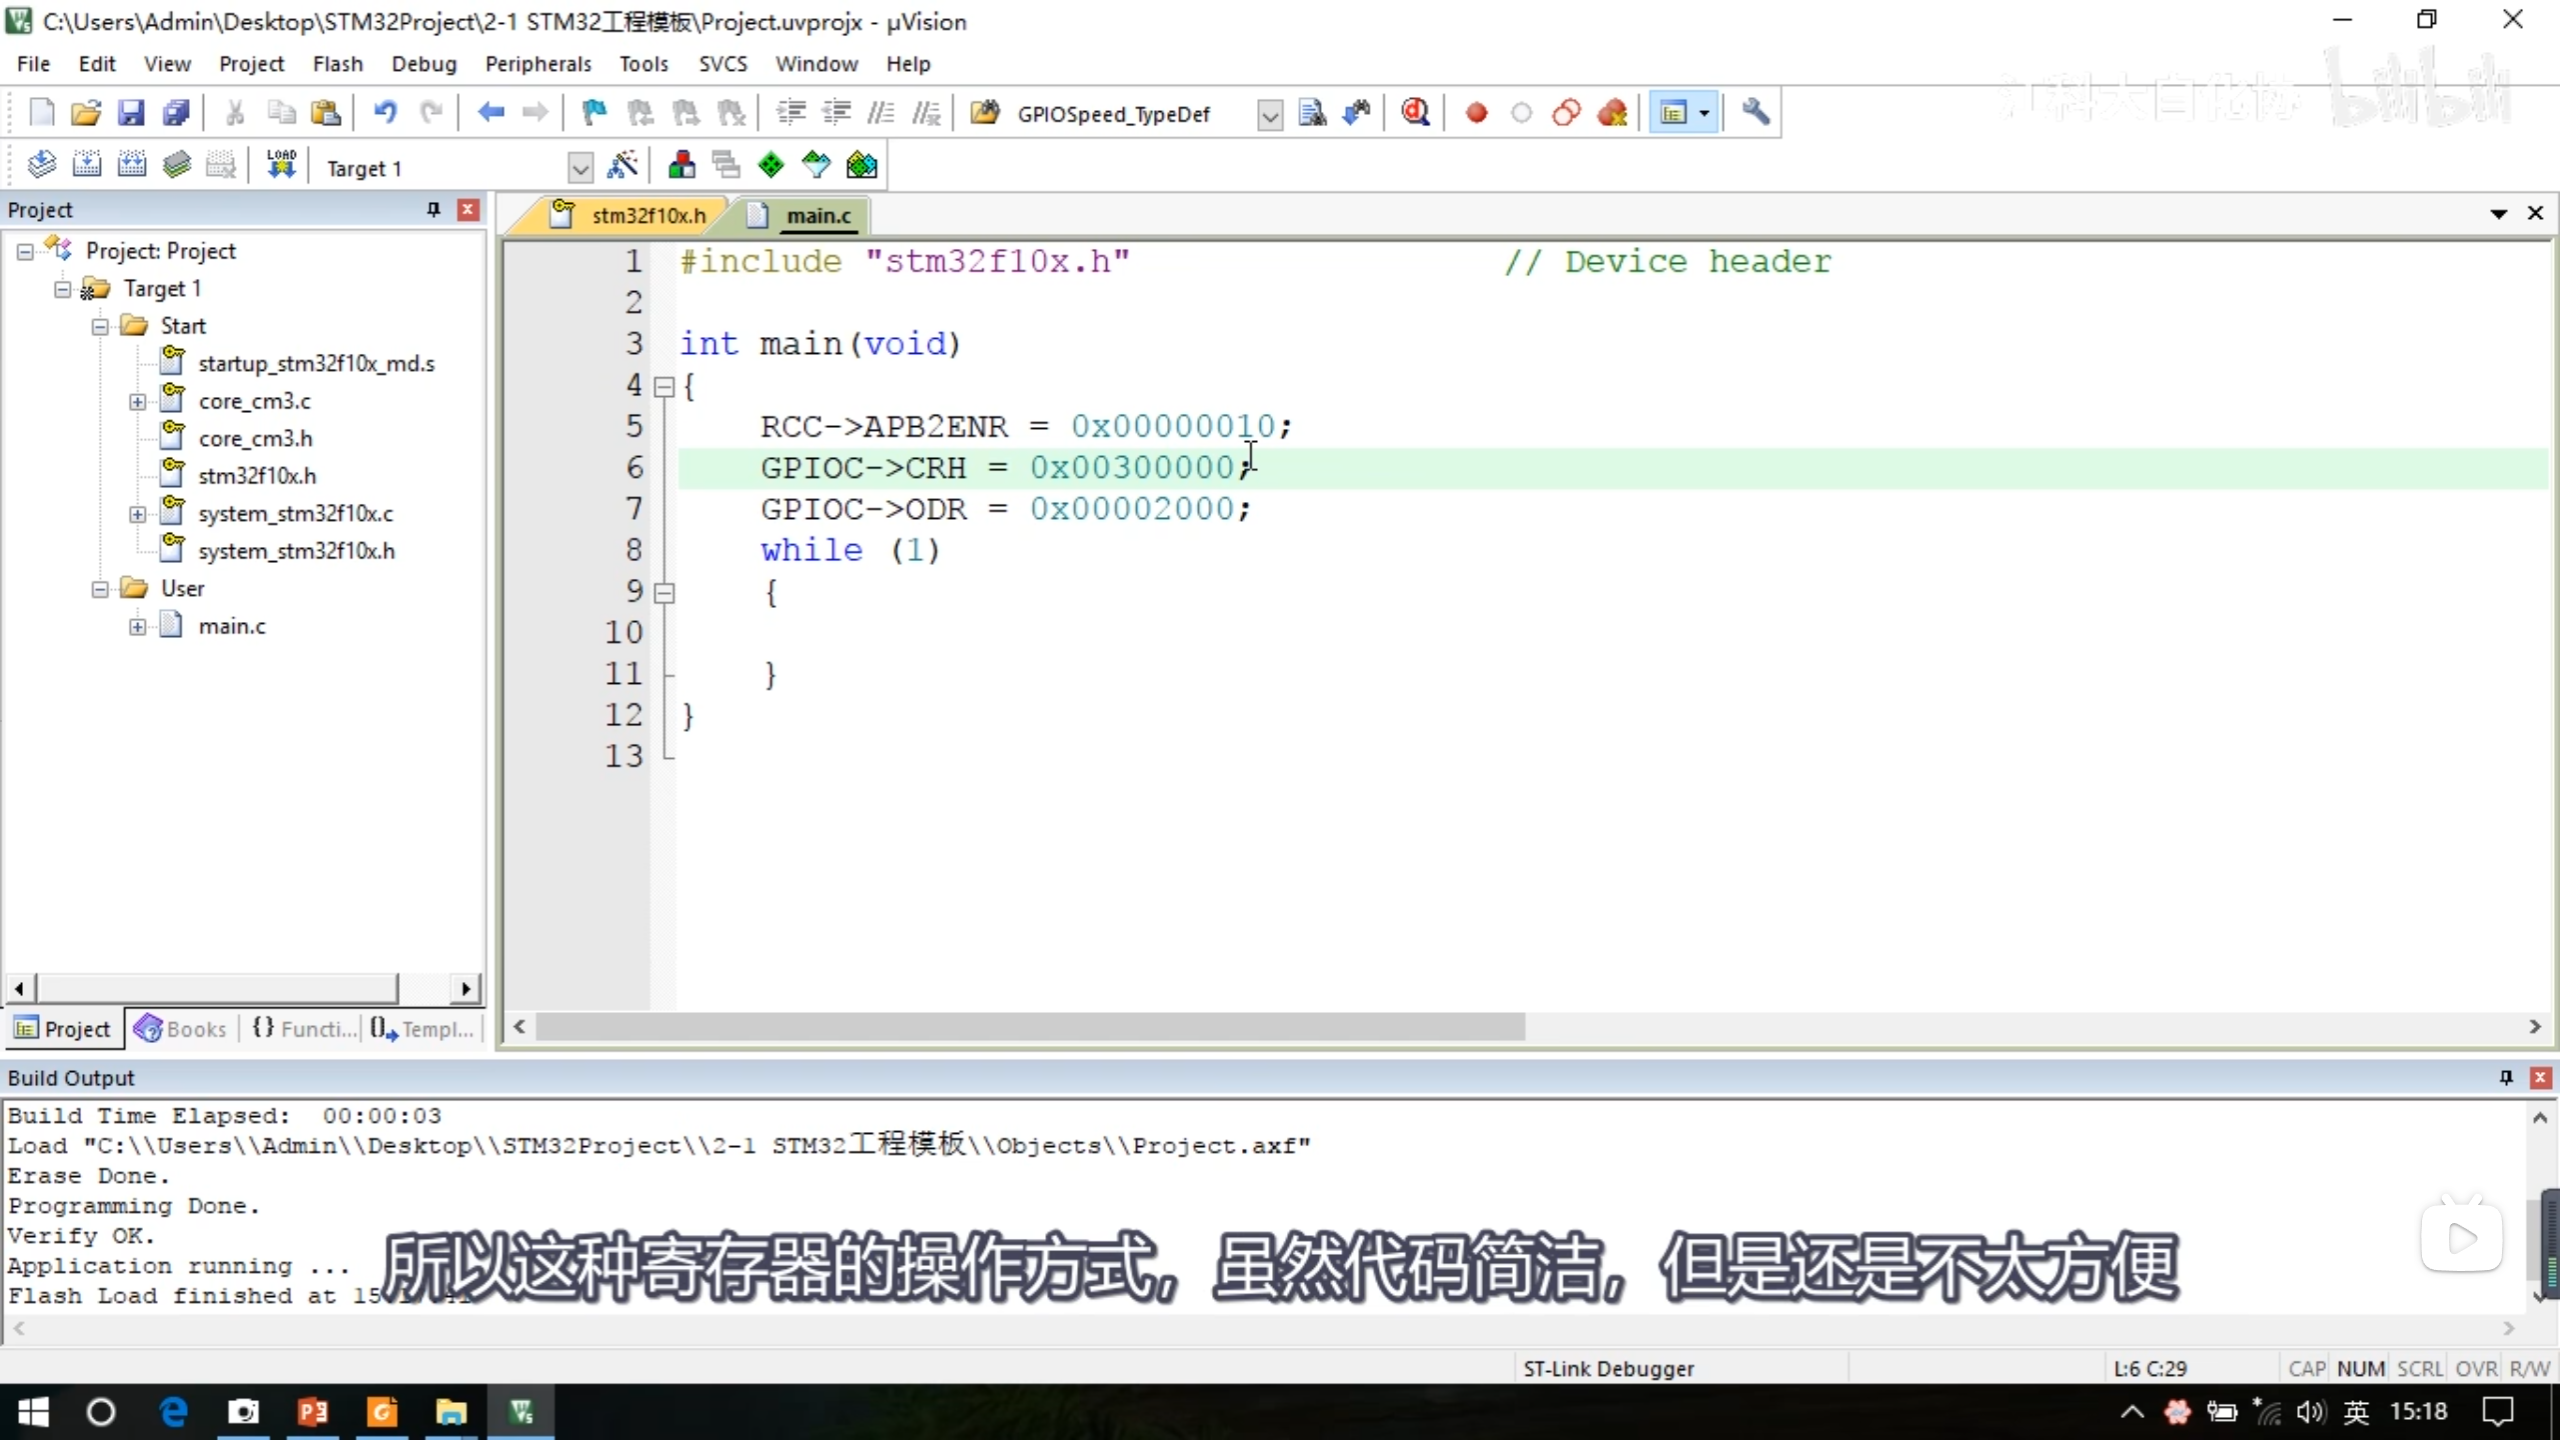Open Options for Target magic wand icon
This screenshot has height=1440, width=2560.
(622, 165)
